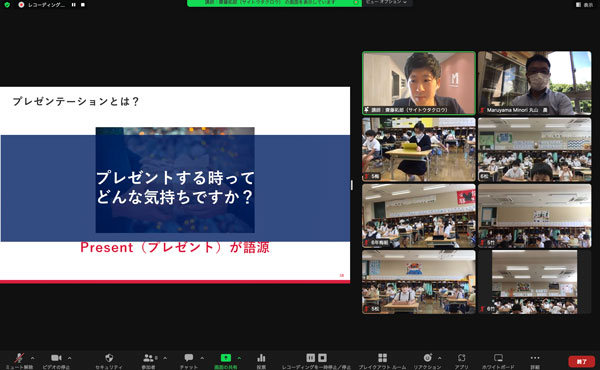Click the divider handle between slide and gallery
Image resolution: width=600 pixels, height=370 pixels.
point(352,185)
